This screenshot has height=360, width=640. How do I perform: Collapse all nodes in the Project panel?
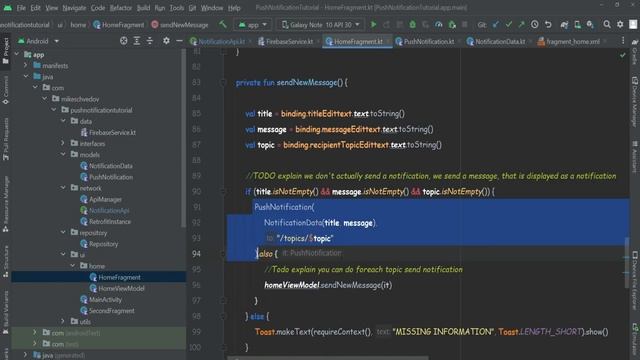point(150,41)
